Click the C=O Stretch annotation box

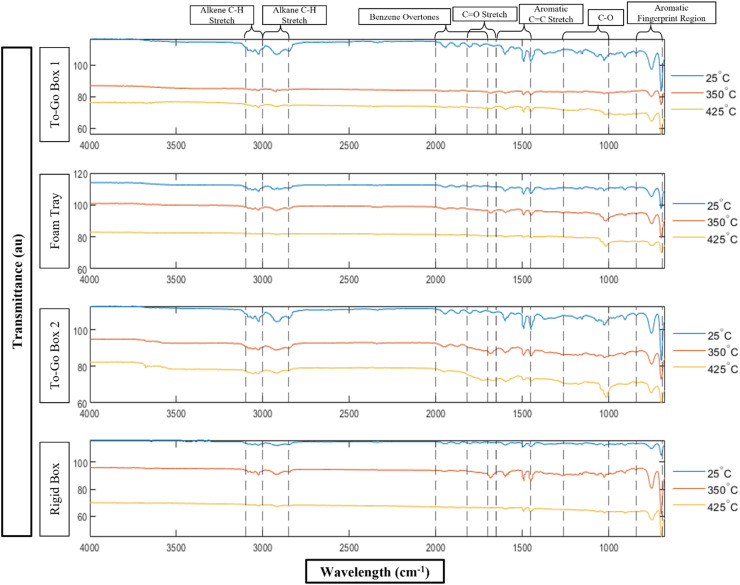pyautogui.click(x=485, y=15)
